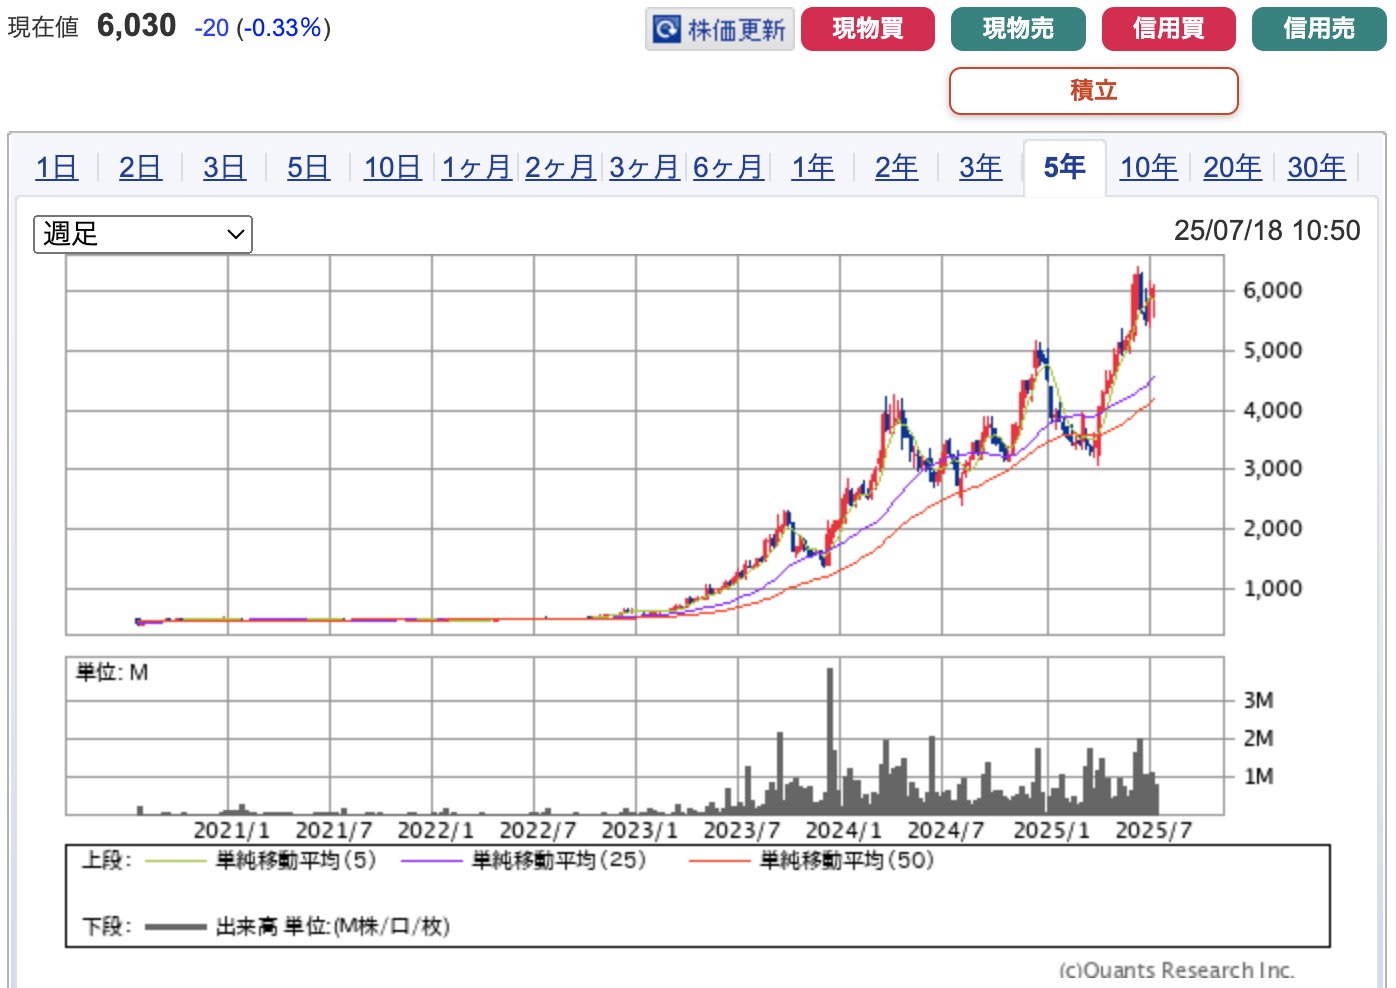Select the 2年 chart period
1396x988 pixels.
pos(896,167)
